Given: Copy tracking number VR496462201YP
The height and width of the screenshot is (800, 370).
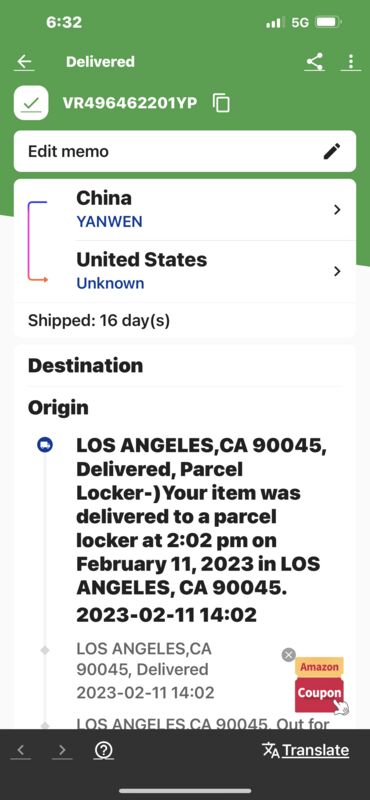Looking at the screenshot, I should [x=221, y=103].
